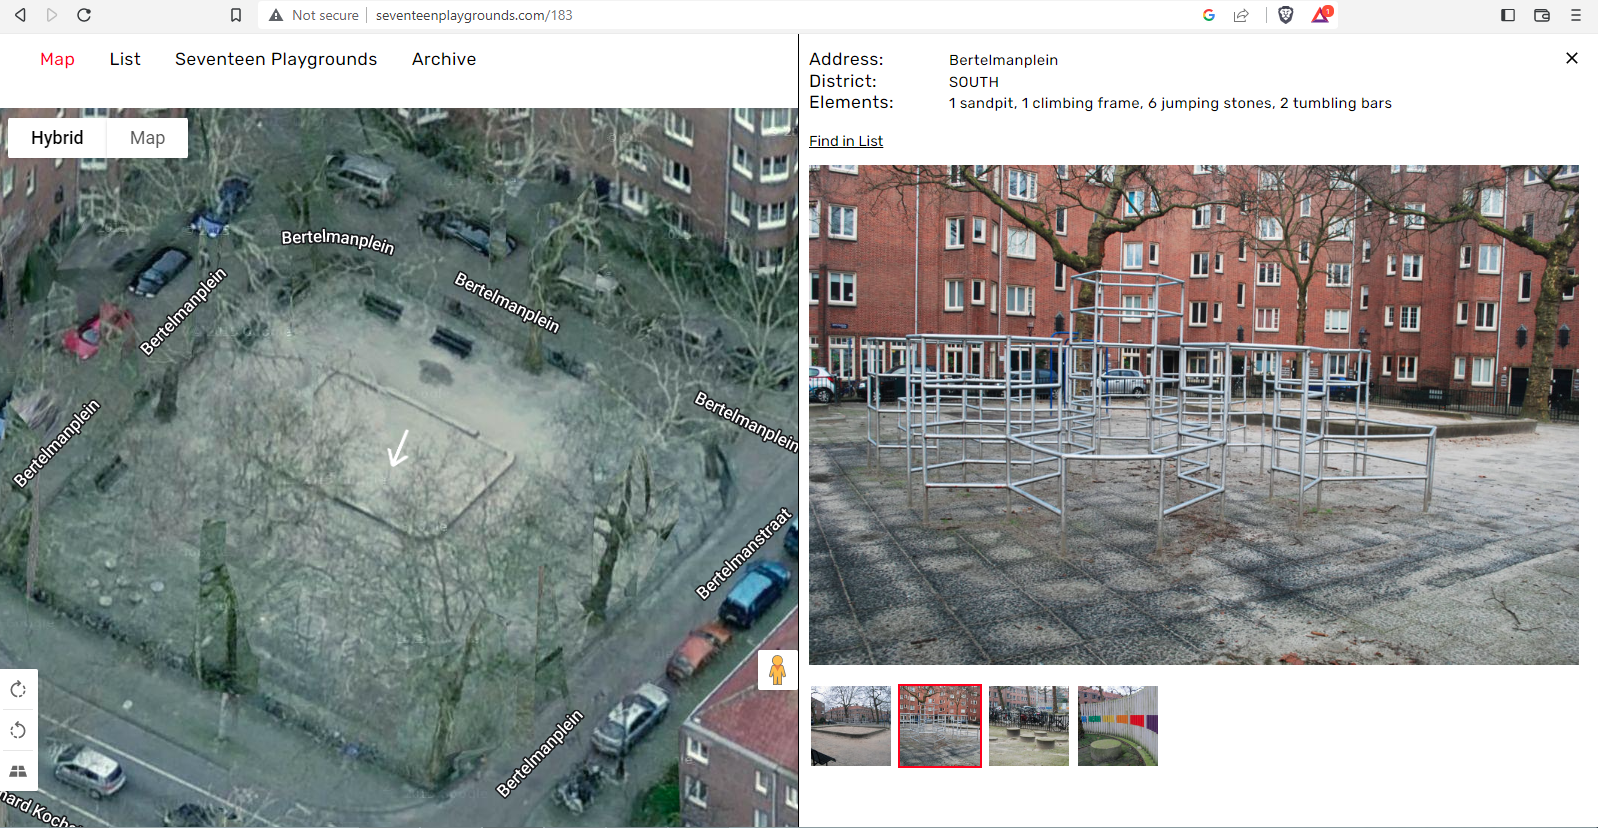The image size is (1598, 828).
Task: Go to Seventeen Playgrounds page
Action: (276, 59)
